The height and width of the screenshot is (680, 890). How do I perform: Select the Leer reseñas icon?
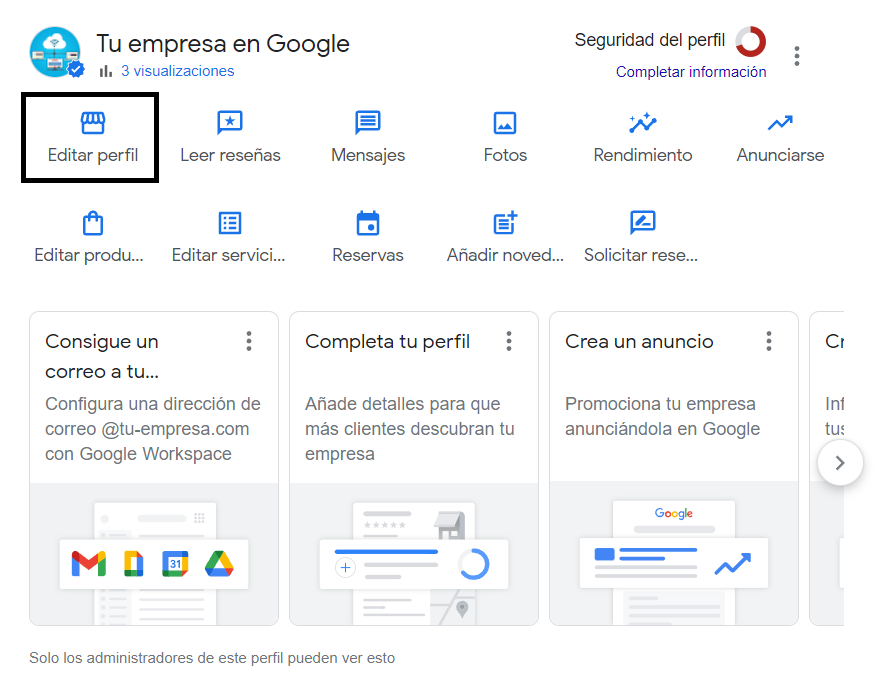click(230, 137)
